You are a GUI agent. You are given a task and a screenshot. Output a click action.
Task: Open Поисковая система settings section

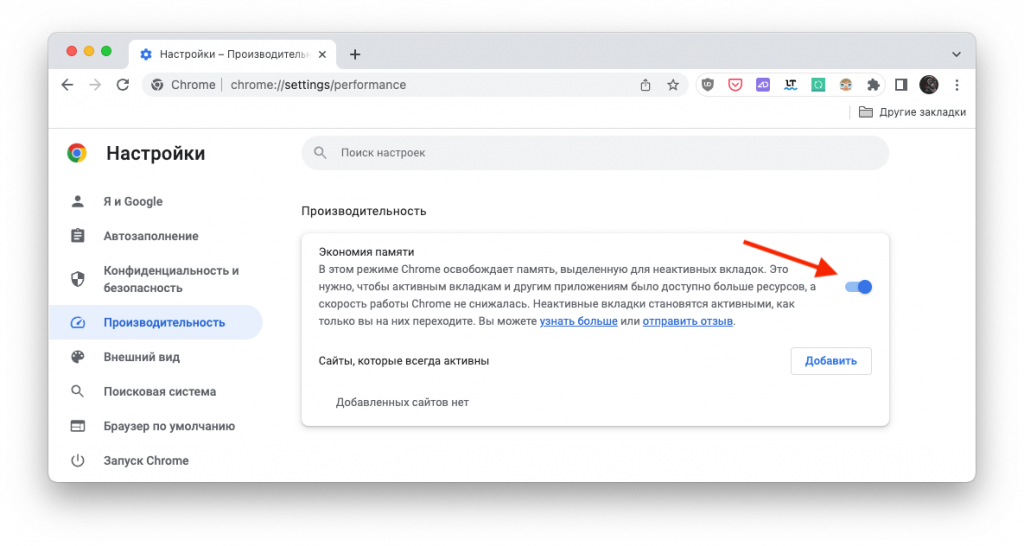point(159,392)
